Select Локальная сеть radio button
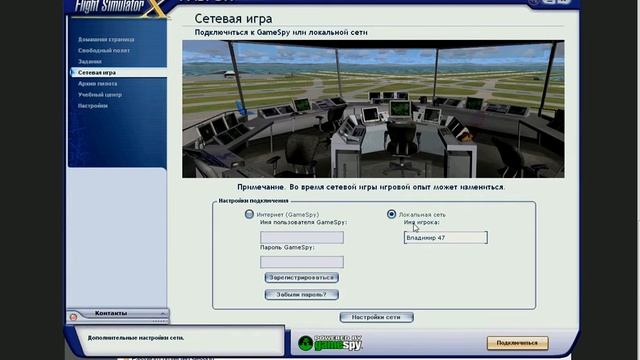640x360 pixels. click(391, 214)
